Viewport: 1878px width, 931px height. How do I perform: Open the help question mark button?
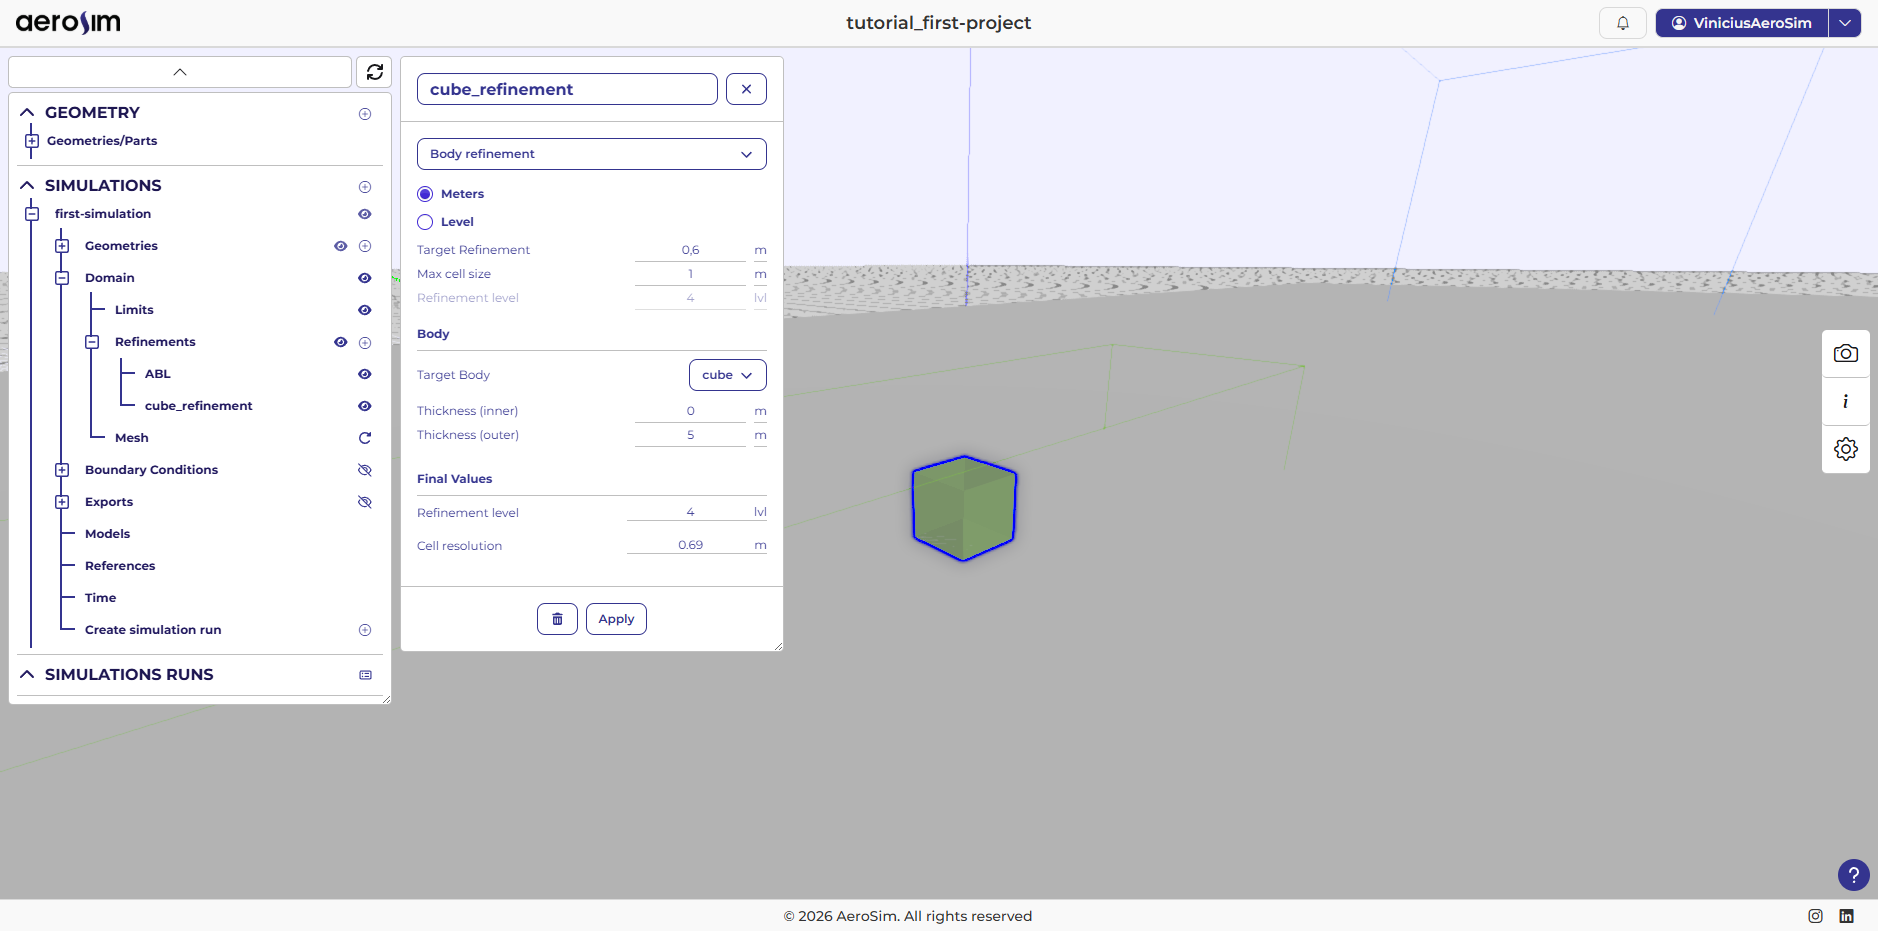pyautogui.click(x=1853, y=875)
